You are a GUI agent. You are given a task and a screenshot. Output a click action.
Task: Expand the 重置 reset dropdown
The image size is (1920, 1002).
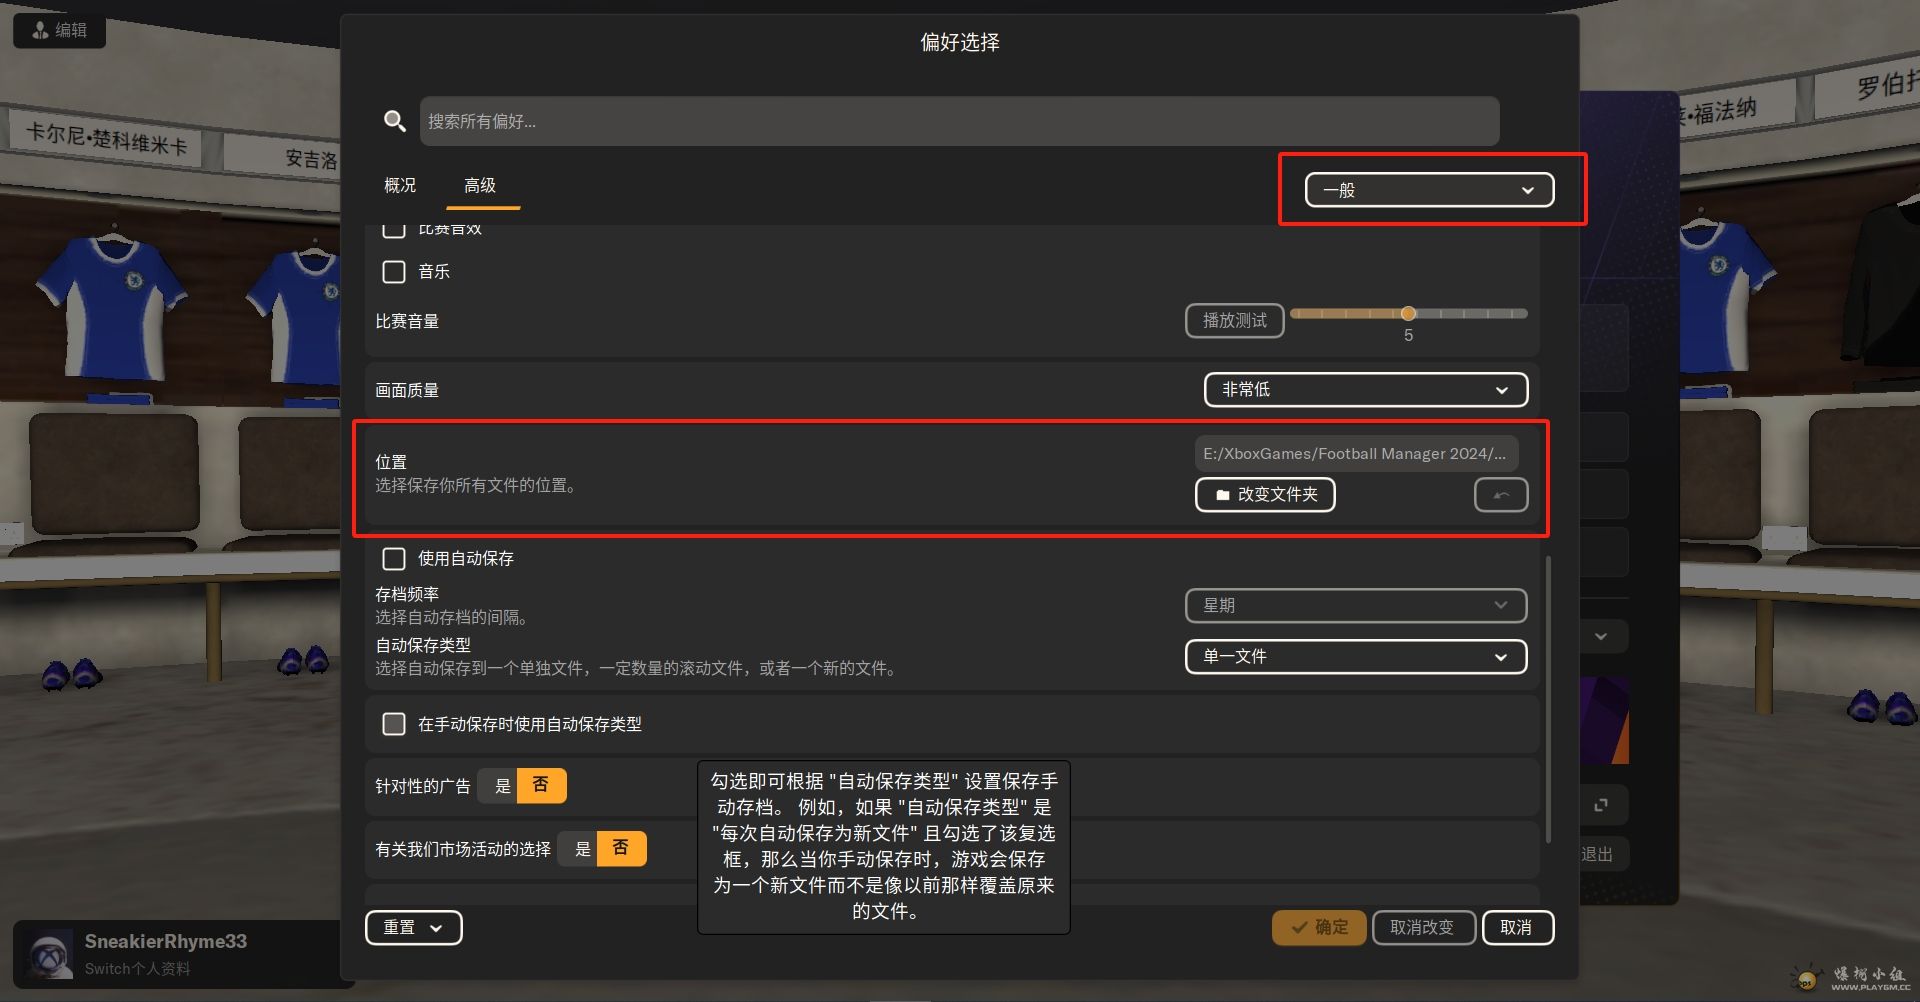coord(413,928)
